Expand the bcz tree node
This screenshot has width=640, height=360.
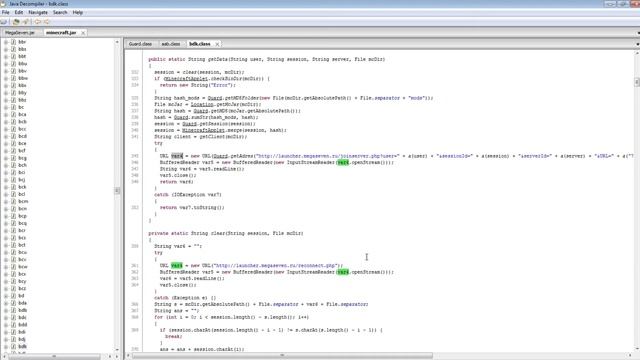click(x=6, y=289)
